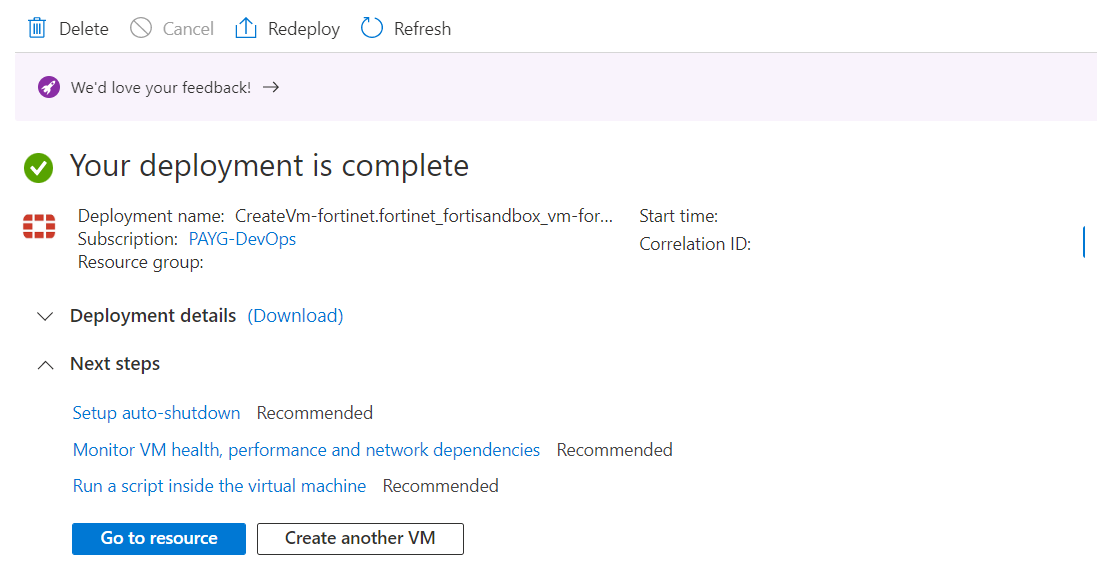Click the Refresh circular arrow icon
The height and width of the screenshot is (571, 1097).
click(372, 28)
